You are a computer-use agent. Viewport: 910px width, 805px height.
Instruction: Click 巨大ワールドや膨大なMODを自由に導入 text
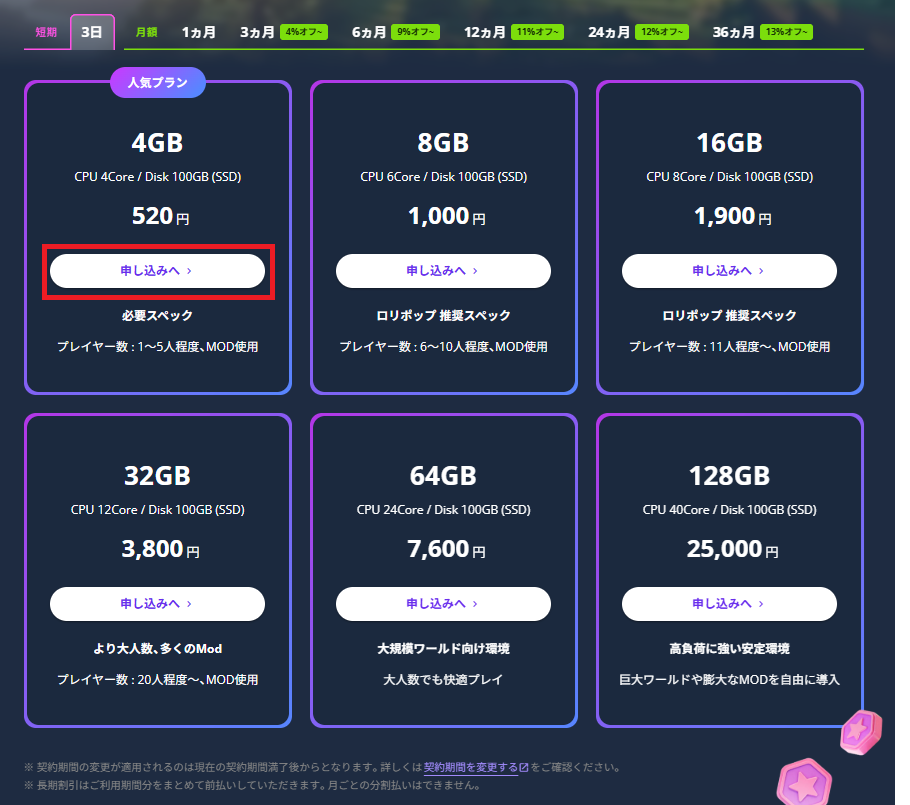coord(730,680)
